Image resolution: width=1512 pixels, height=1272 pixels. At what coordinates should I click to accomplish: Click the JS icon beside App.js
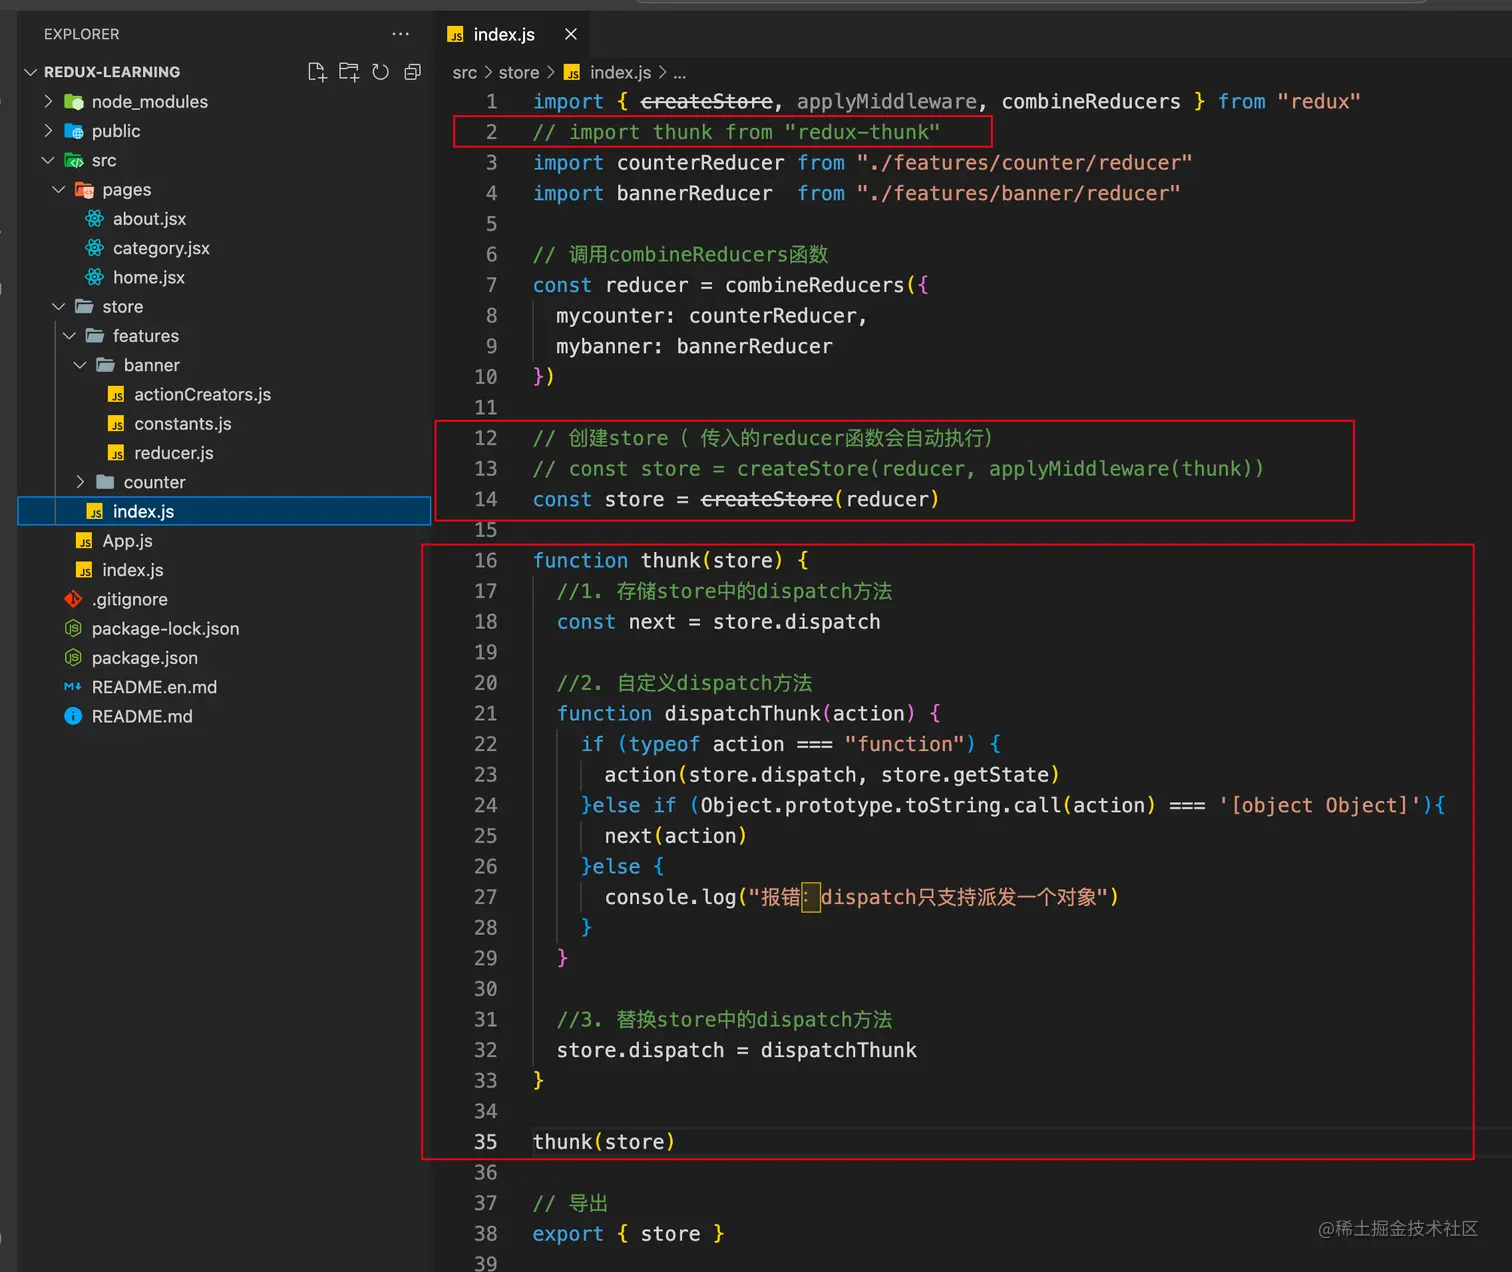coord(84,541)
